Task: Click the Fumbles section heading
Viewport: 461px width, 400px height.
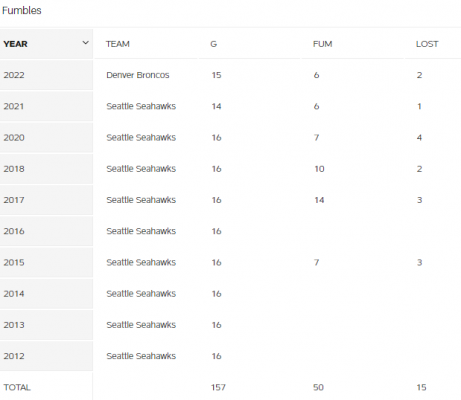Action: 22,10
